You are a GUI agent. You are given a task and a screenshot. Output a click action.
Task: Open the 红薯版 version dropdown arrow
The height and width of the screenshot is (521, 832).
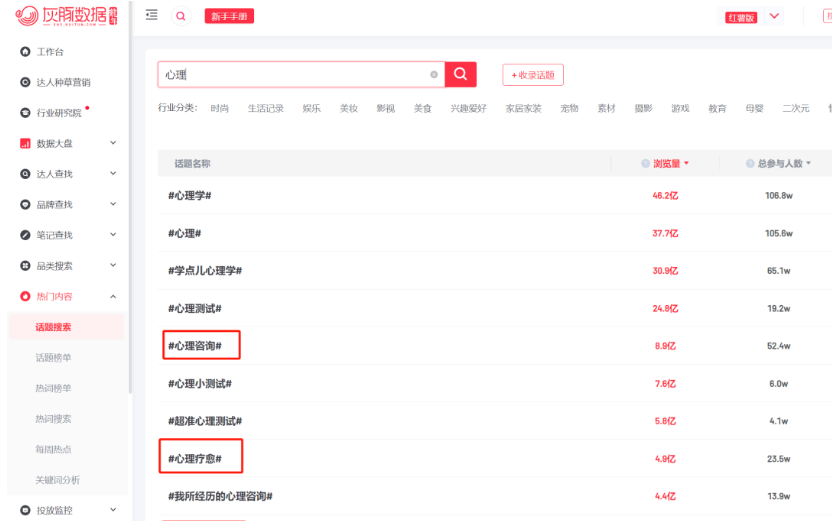click(774, 16)
